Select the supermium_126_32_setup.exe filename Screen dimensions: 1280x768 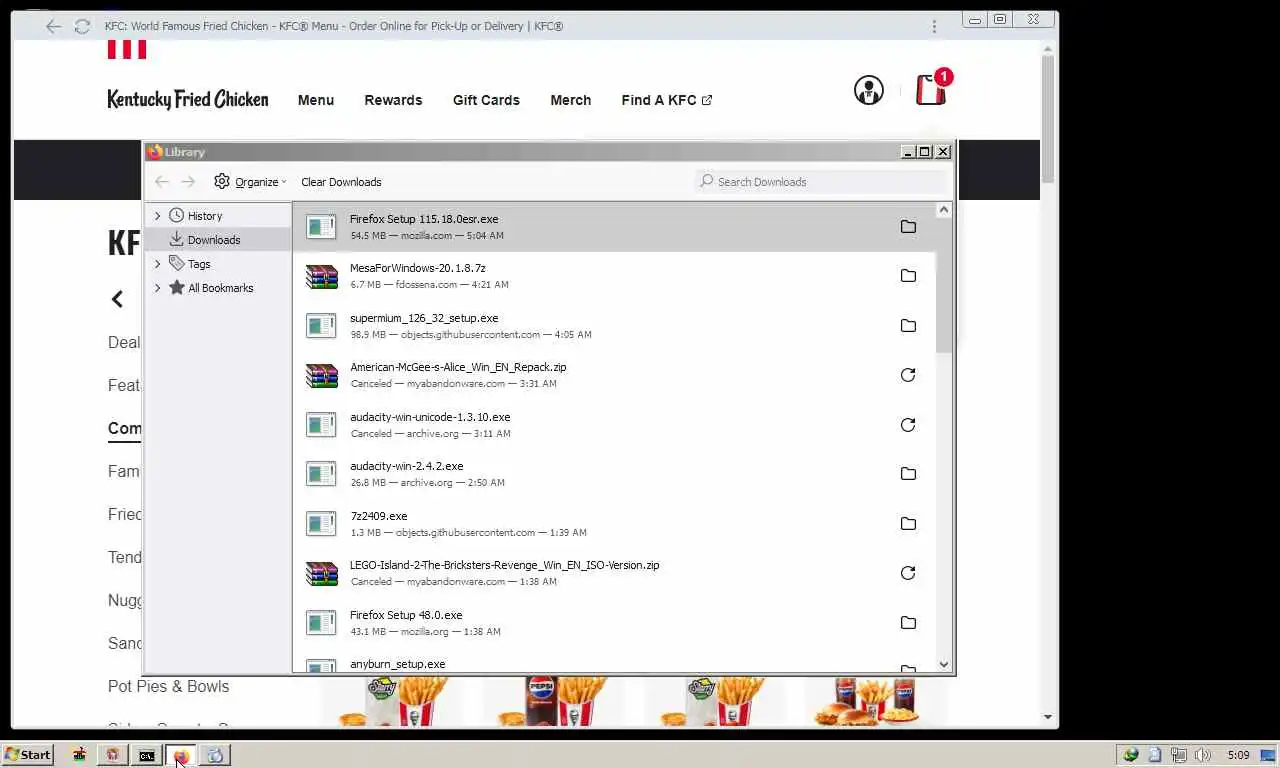pos(424,318)
